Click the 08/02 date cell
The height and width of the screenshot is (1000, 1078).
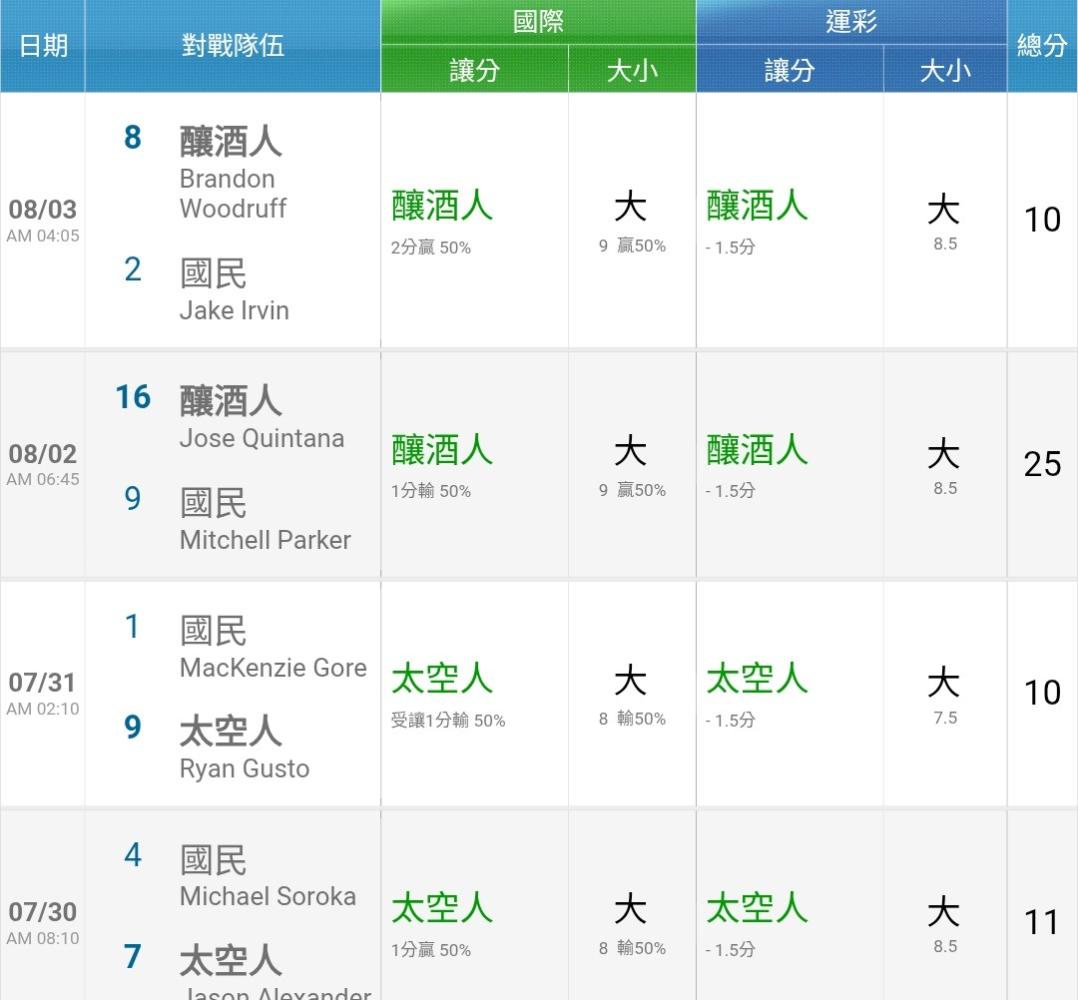point(43,465)
